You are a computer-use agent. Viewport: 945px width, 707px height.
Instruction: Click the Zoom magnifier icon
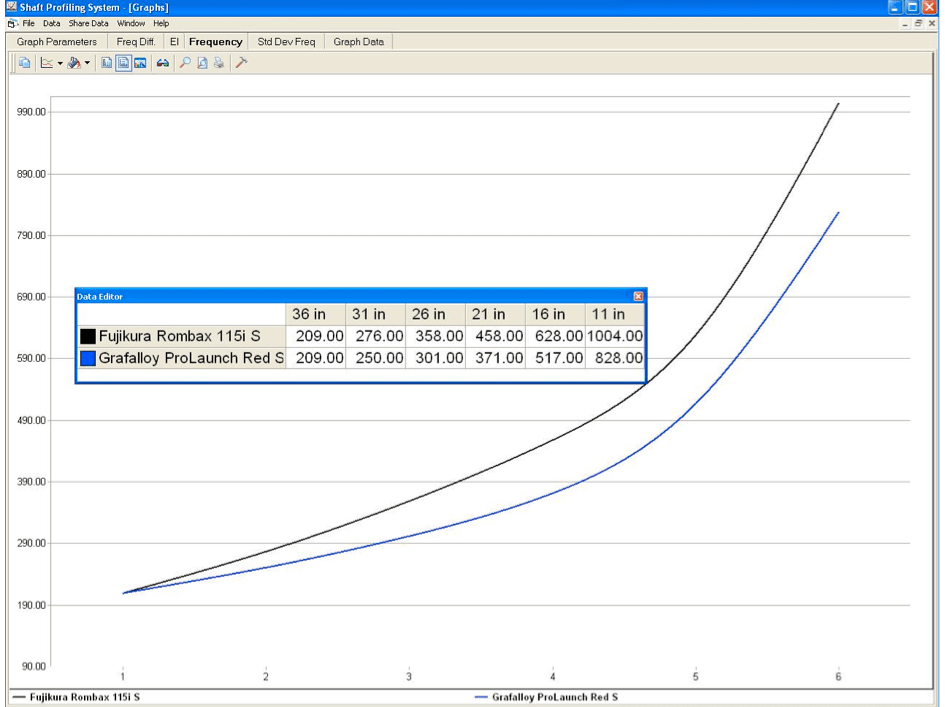click(186, 62)
